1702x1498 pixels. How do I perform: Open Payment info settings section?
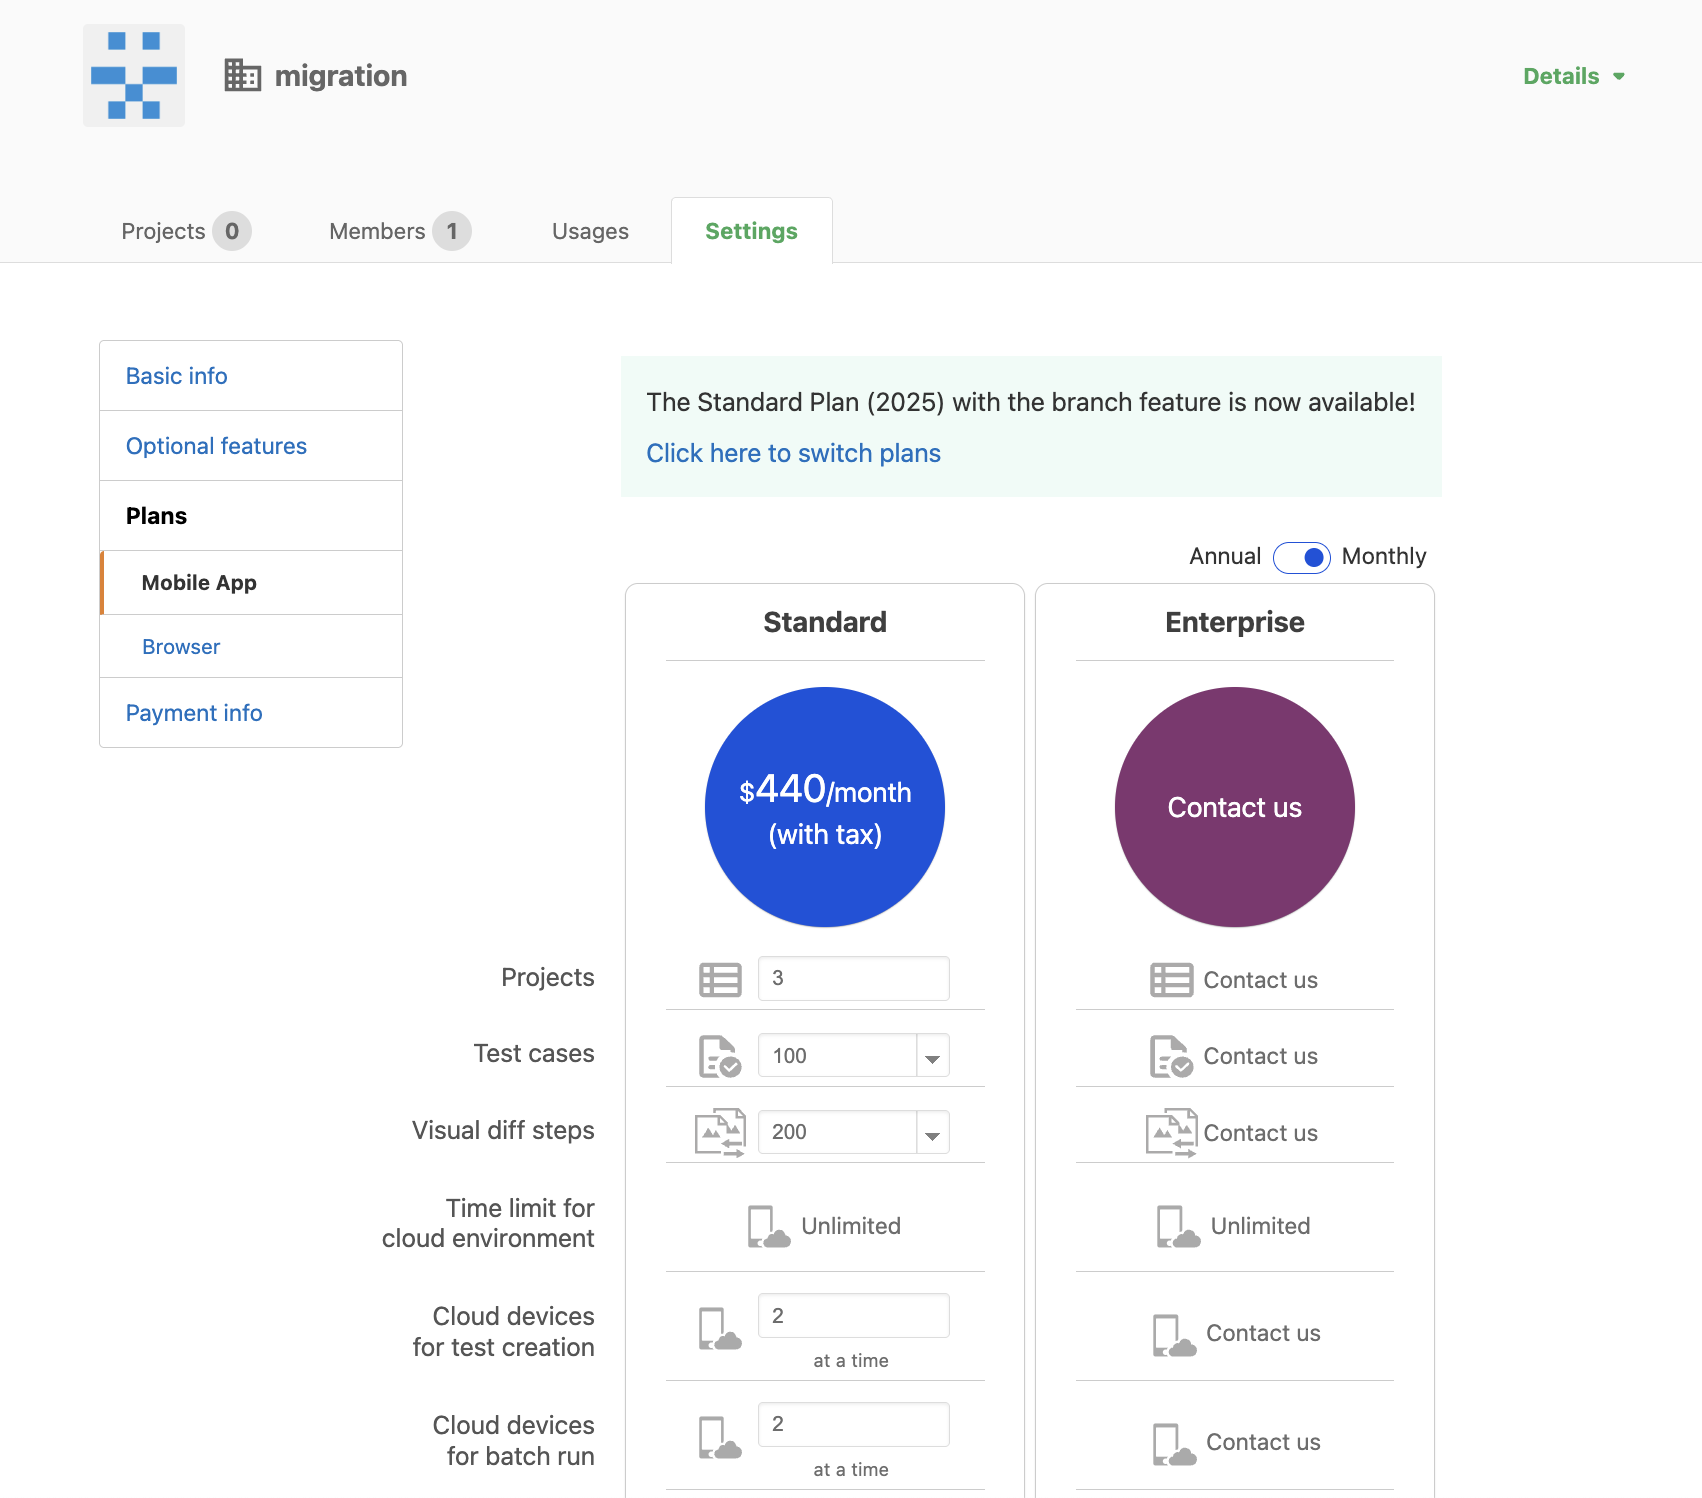coord(251,713)
